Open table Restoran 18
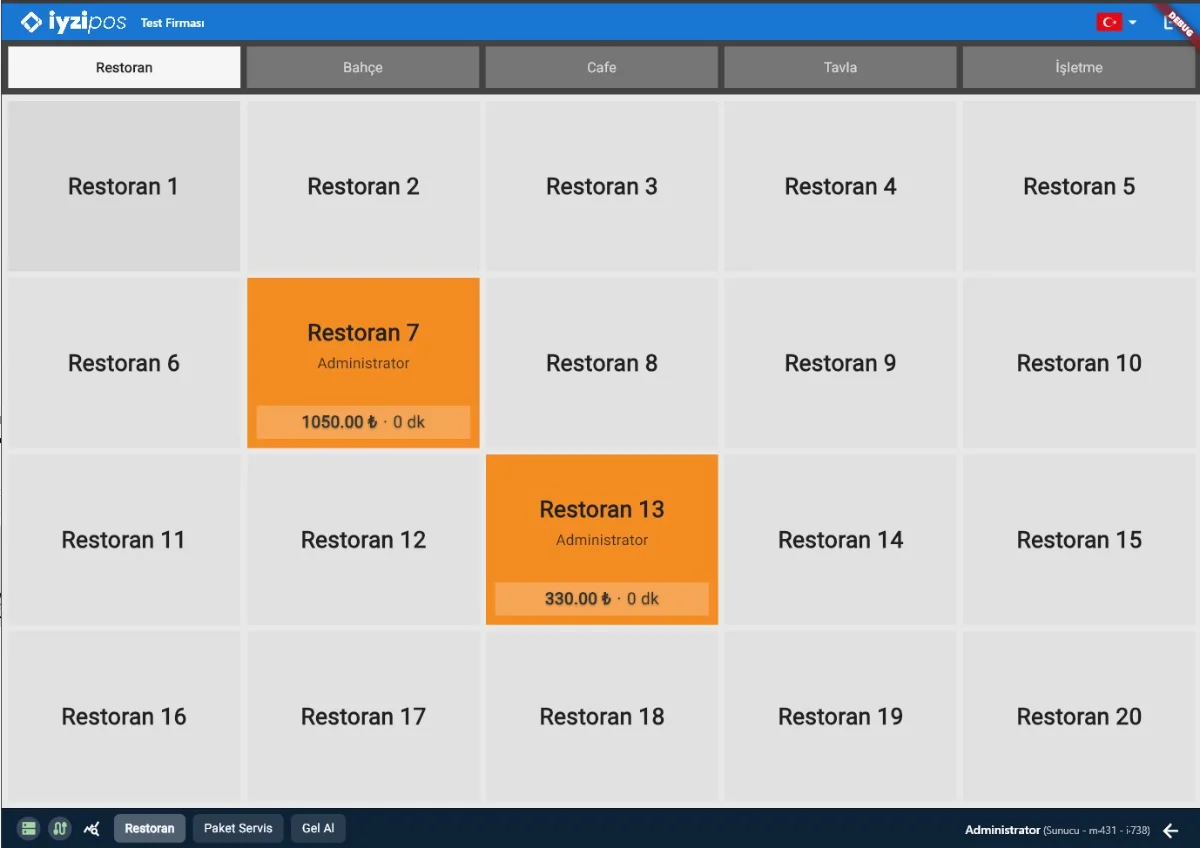The width and height of the screenshot is (1200, 848). [x=602, y=717]
